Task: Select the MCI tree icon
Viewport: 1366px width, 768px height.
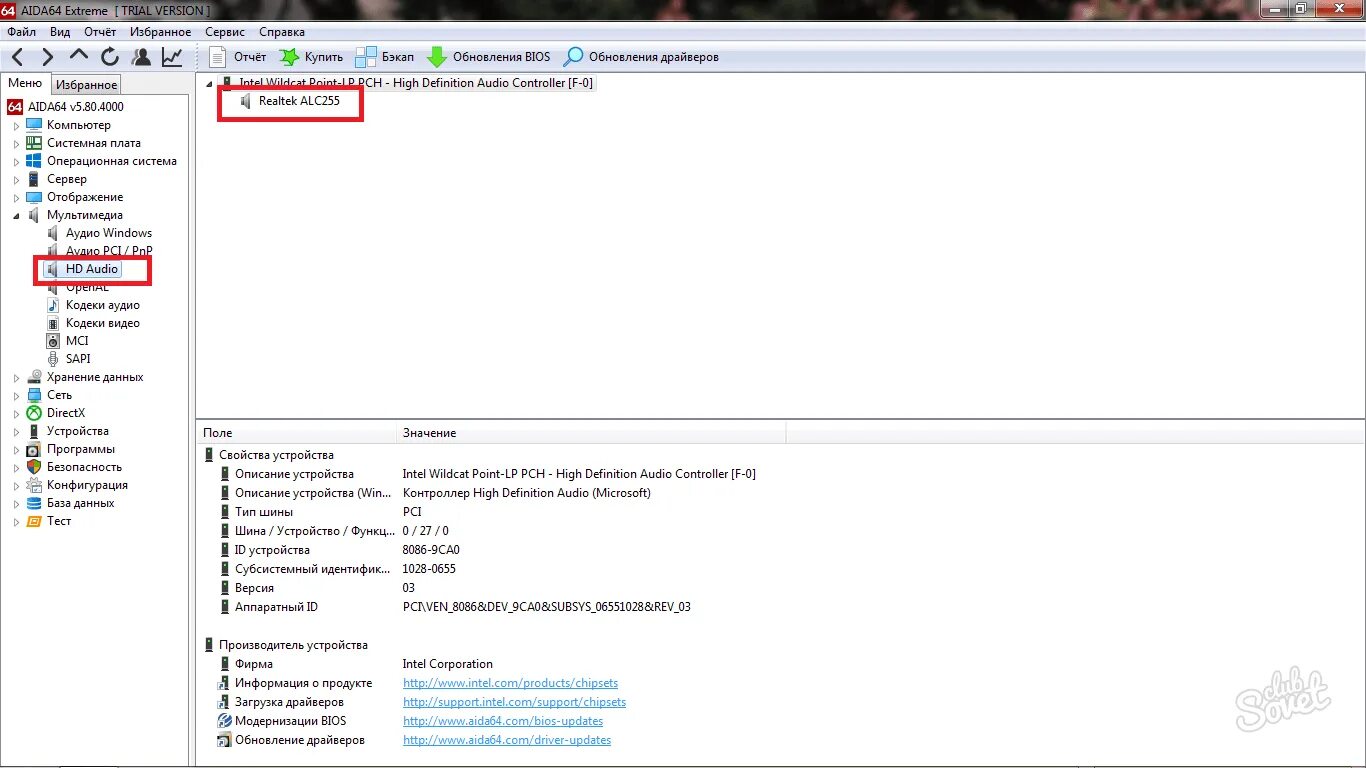Action: [54, 341]
